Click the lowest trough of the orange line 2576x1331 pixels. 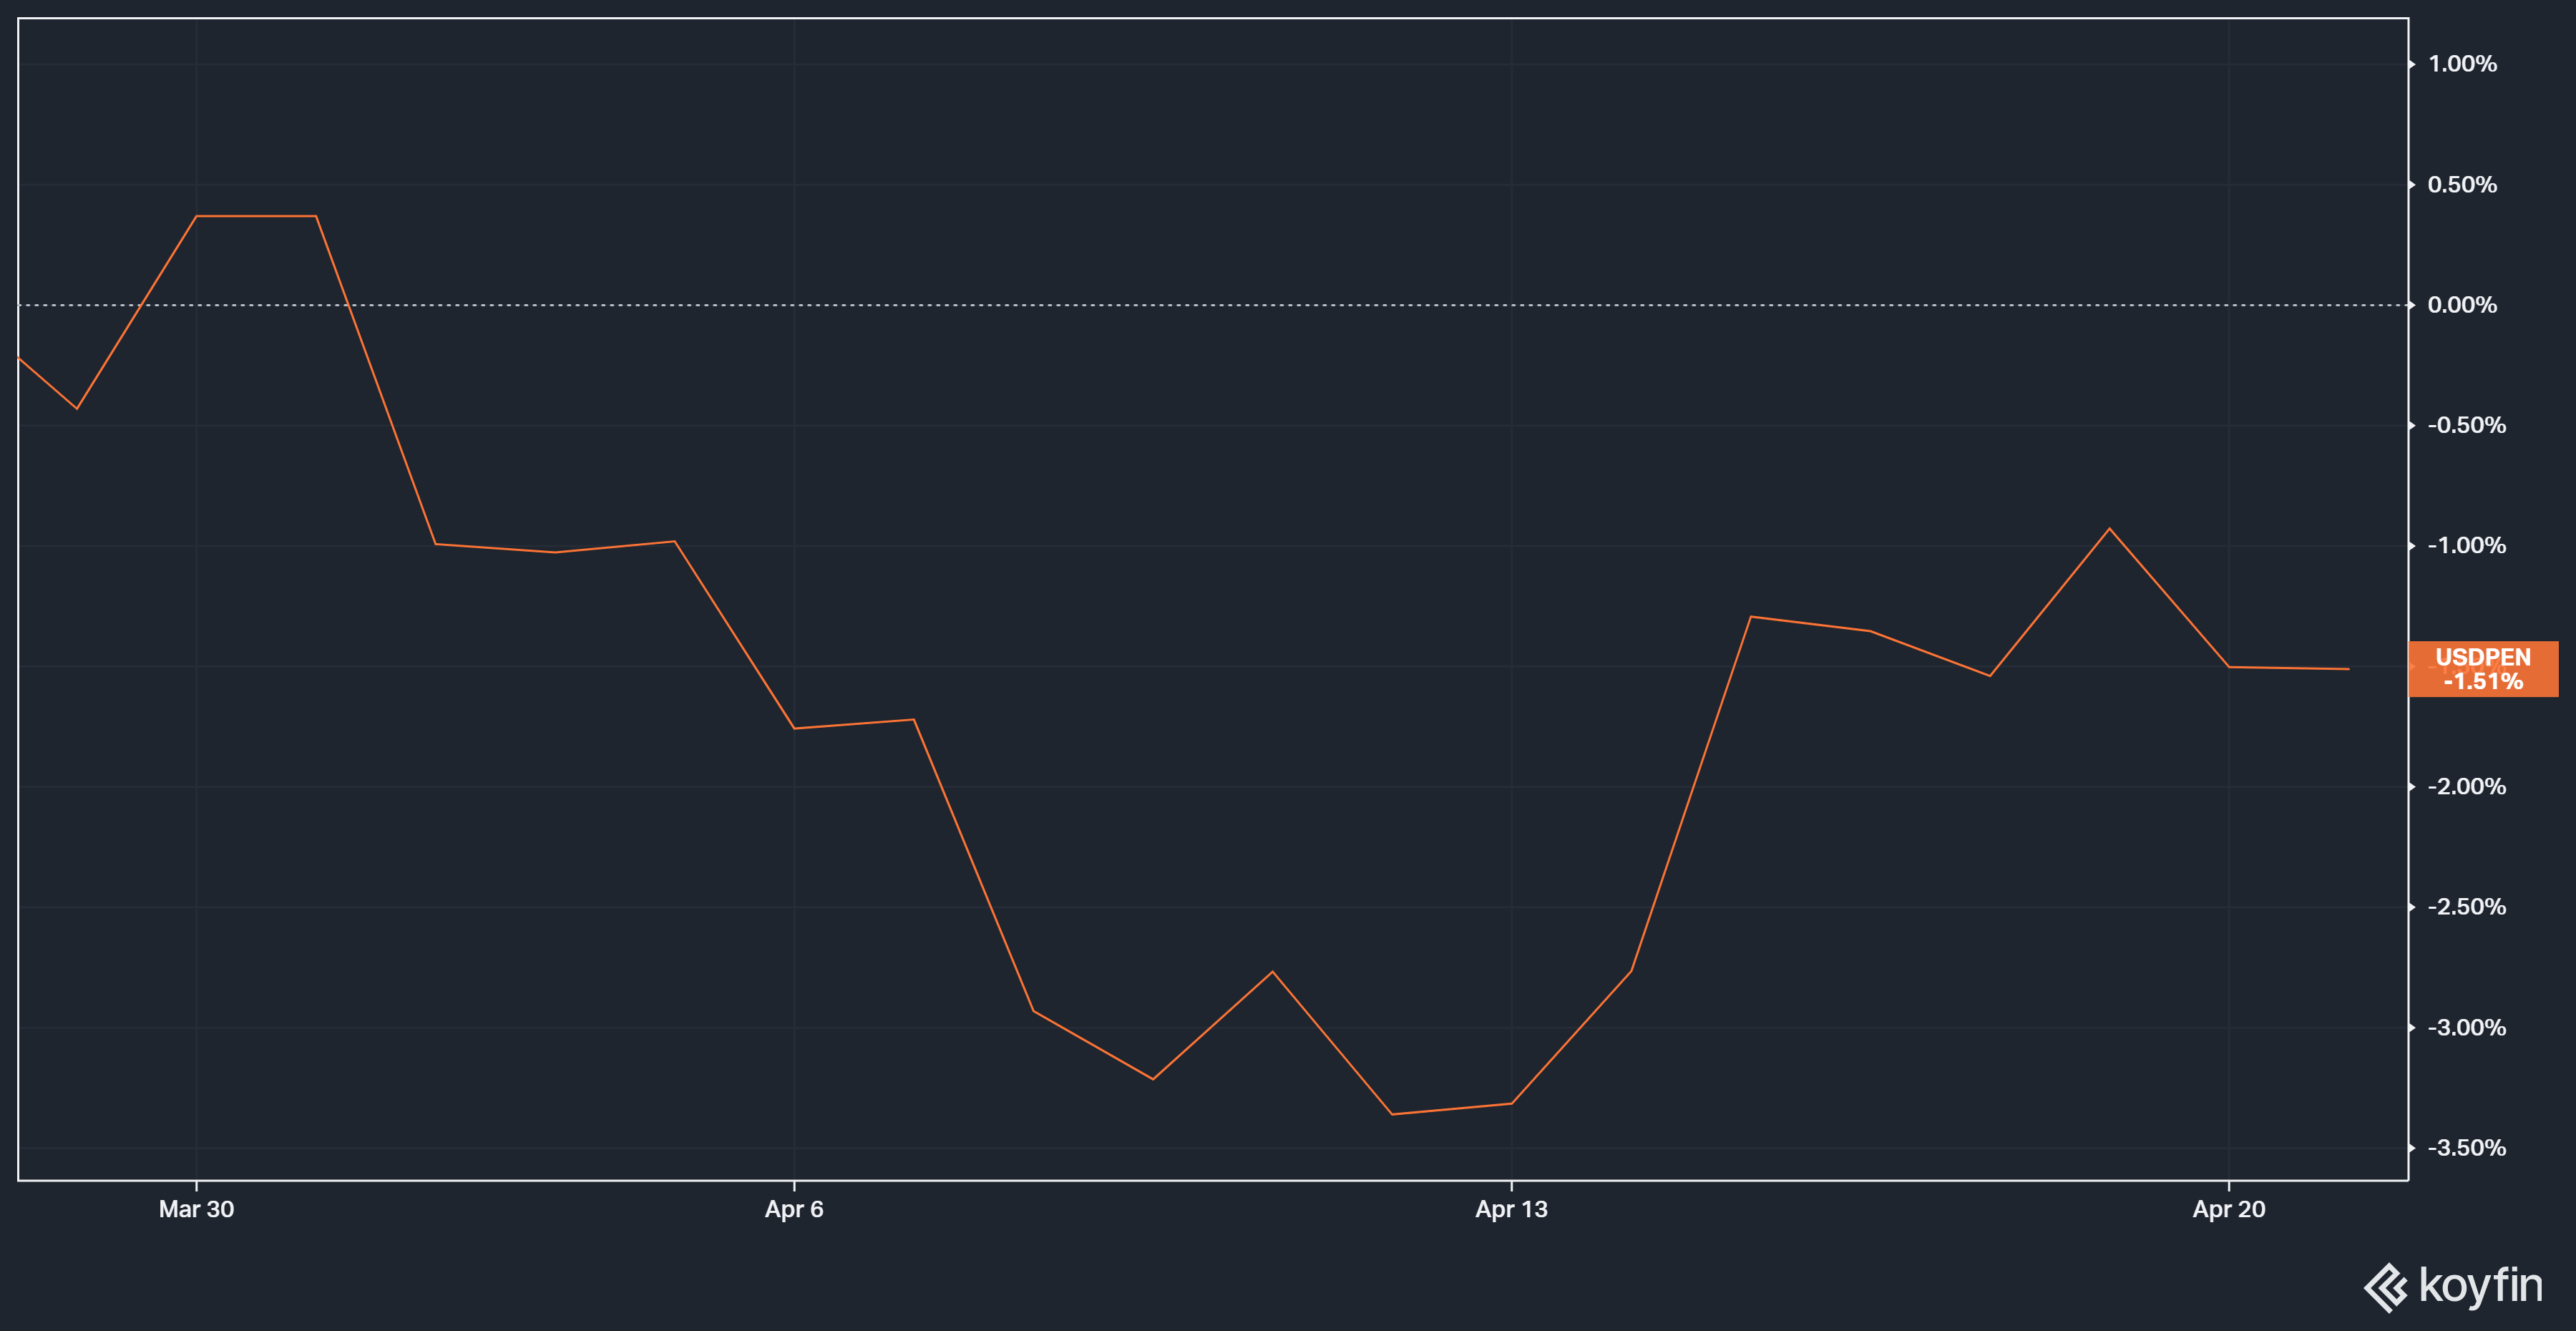click(1391, 1114)
